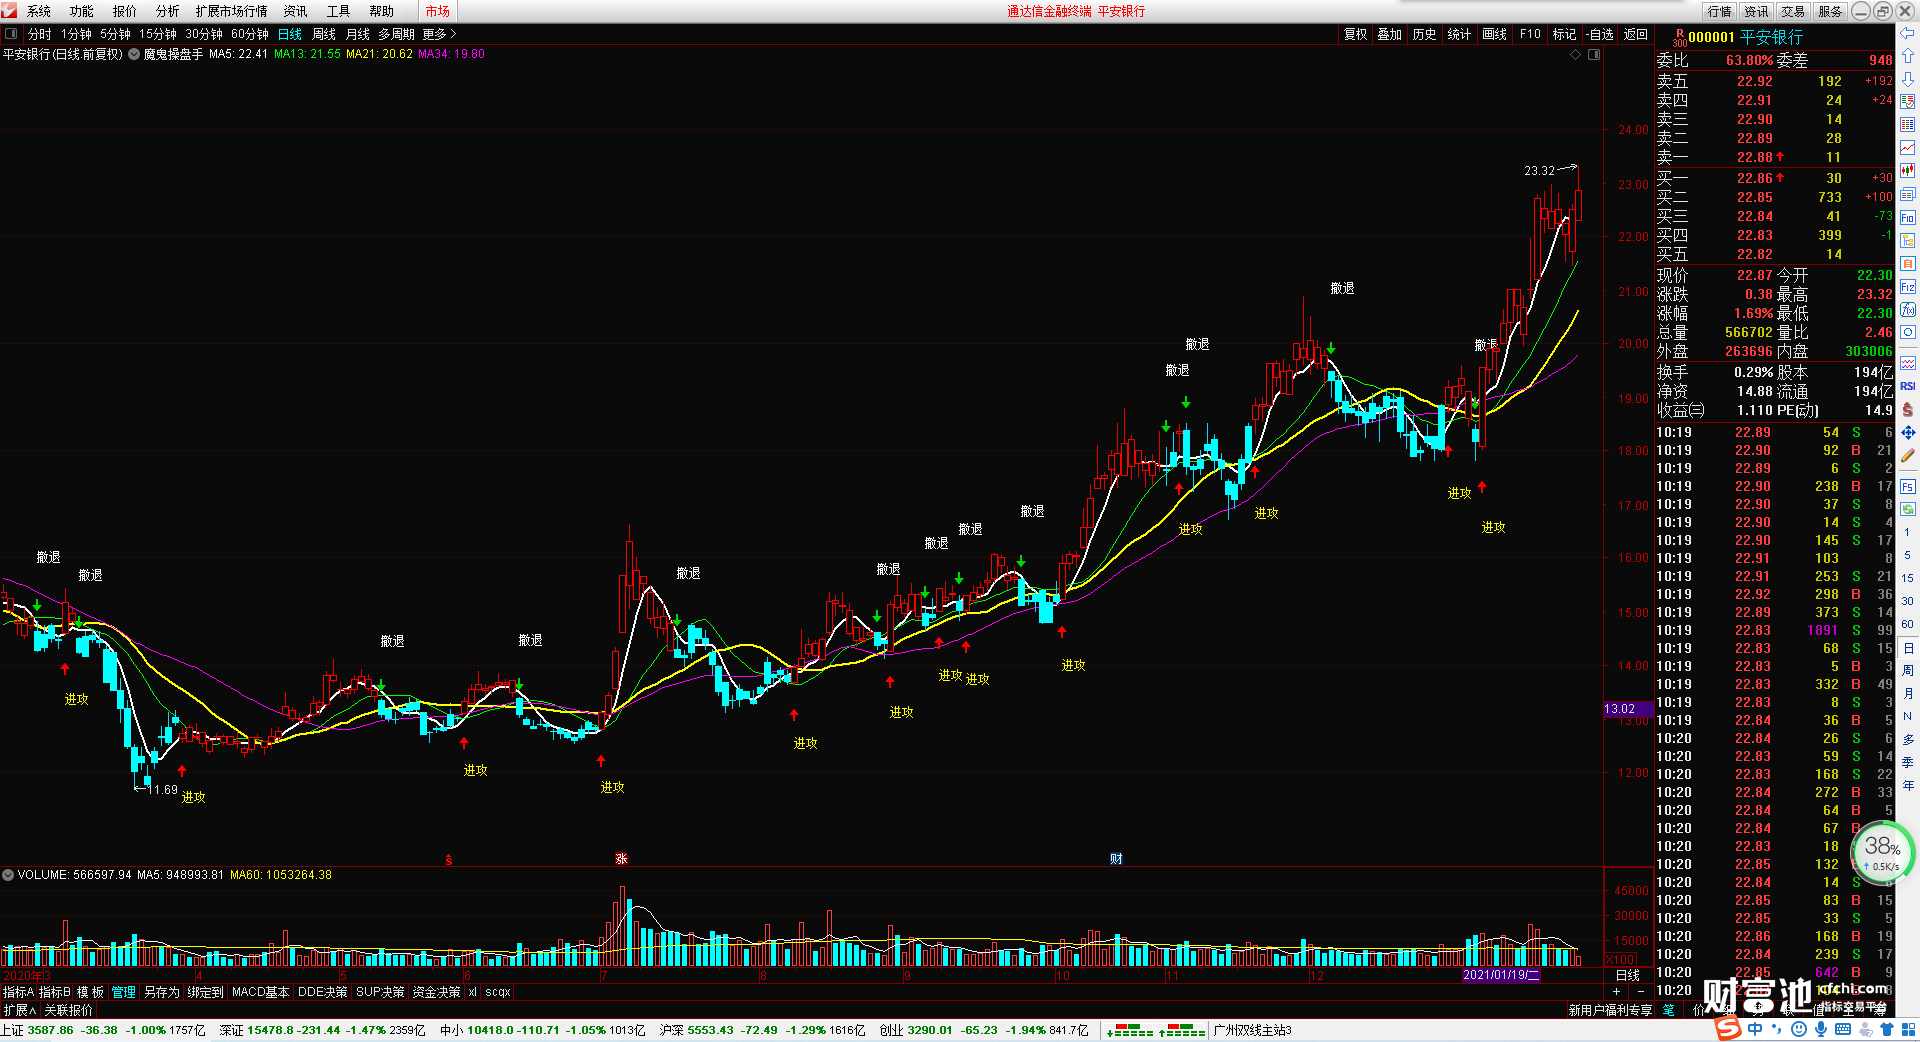Viewport: 1920px width, 1042px height.
Task: Click the F10 company info sidebar icon
Action: click(1908, 217)
